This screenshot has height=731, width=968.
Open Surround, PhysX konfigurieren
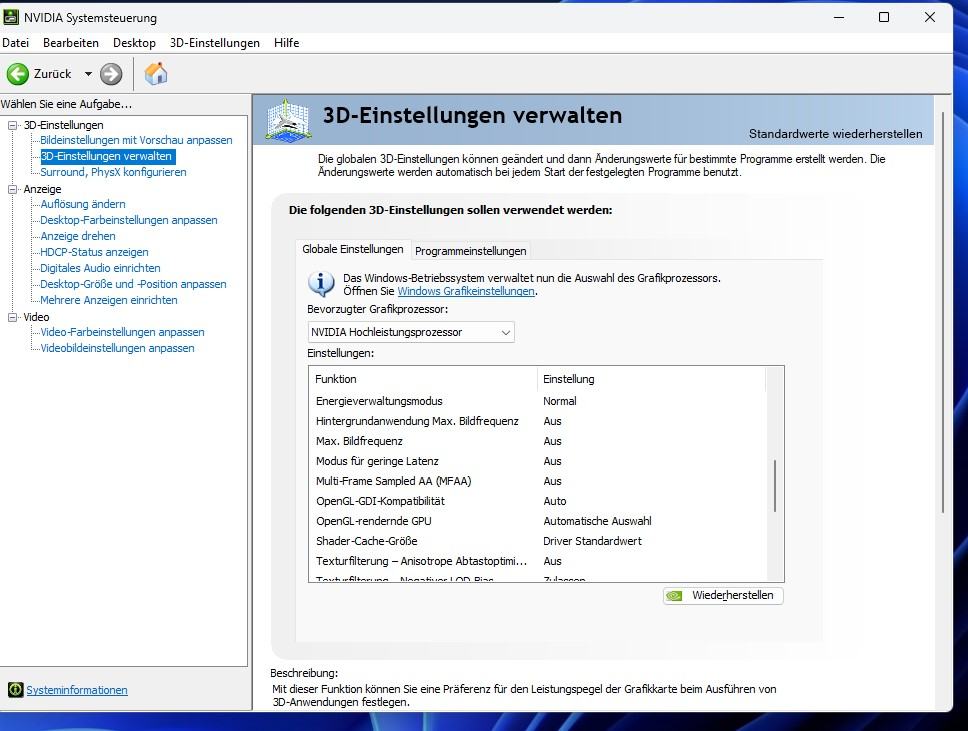tap(113, 172)
